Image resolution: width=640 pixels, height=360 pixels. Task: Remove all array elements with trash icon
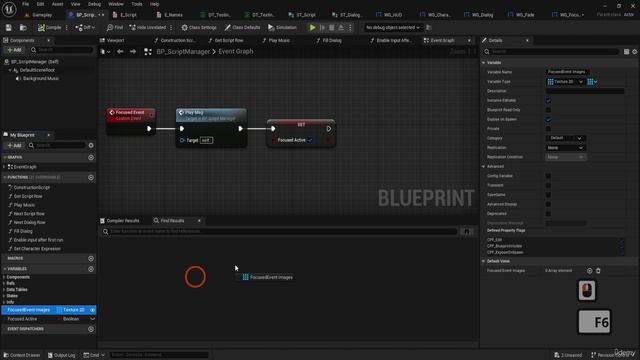pyautogui.click(x=598, y=271)
